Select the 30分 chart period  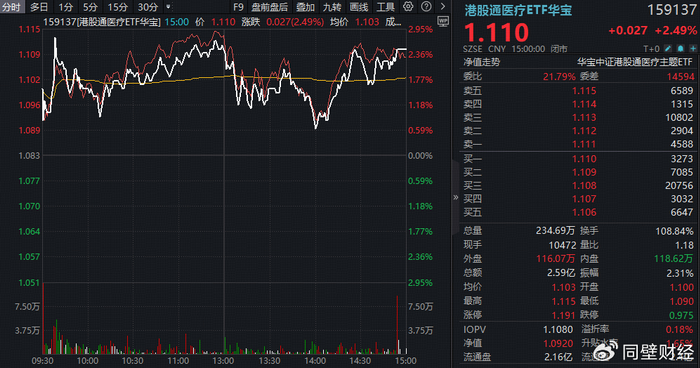pyautogui.click(x=148, y=7)
